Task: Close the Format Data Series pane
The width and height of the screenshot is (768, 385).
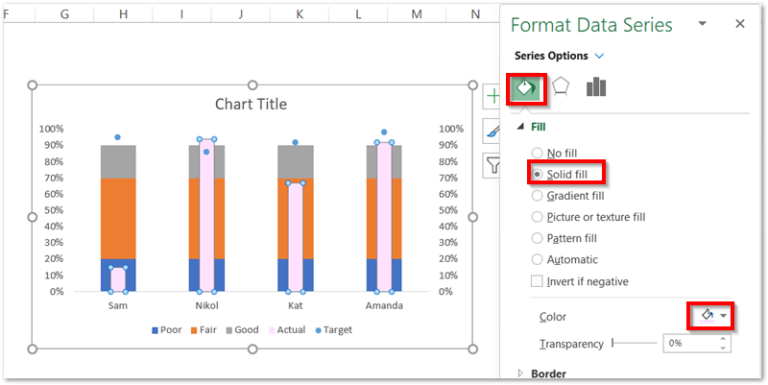Action: [x=740, y=24]
